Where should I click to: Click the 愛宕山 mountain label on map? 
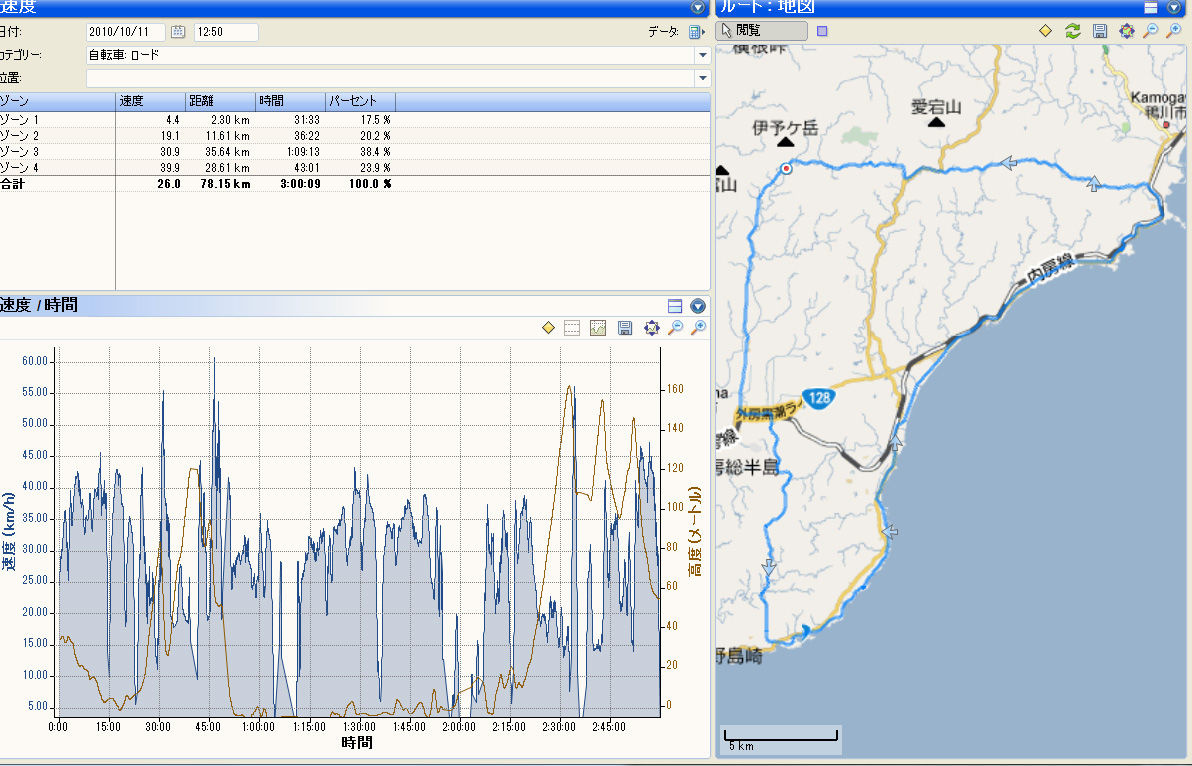[936, 106]
